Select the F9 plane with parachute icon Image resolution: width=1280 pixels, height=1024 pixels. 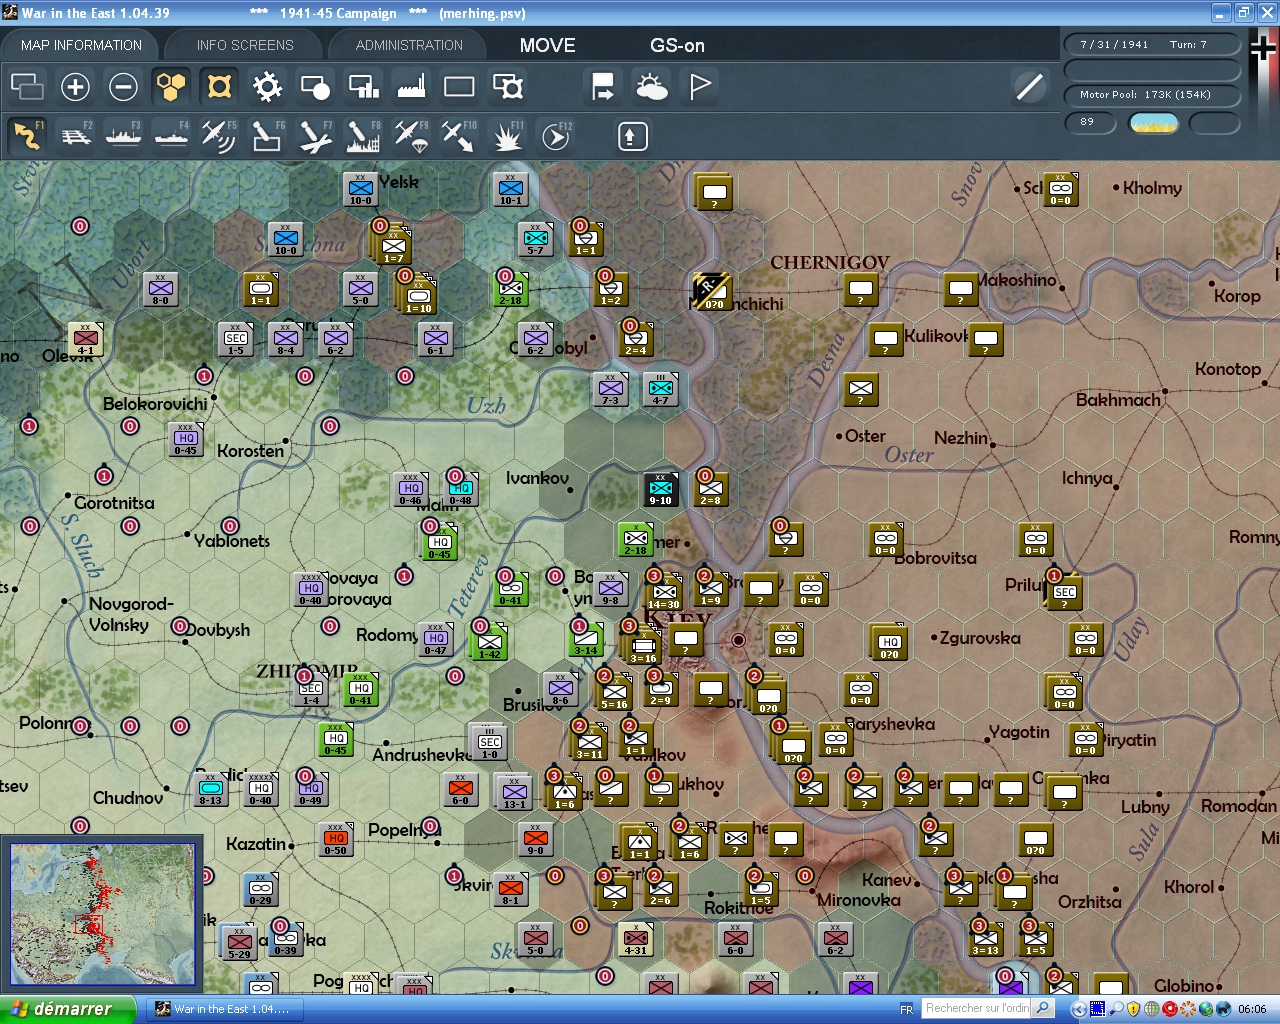click(411, 135)
